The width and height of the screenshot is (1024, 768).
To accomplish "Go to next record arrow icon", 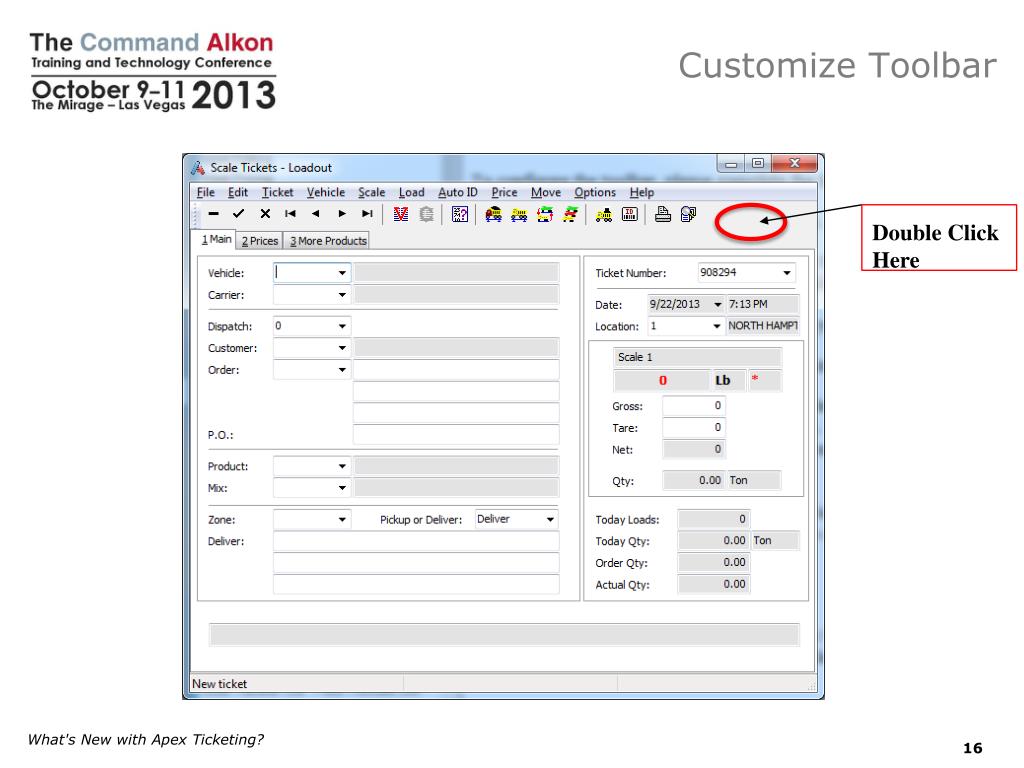I will [342, 214].
